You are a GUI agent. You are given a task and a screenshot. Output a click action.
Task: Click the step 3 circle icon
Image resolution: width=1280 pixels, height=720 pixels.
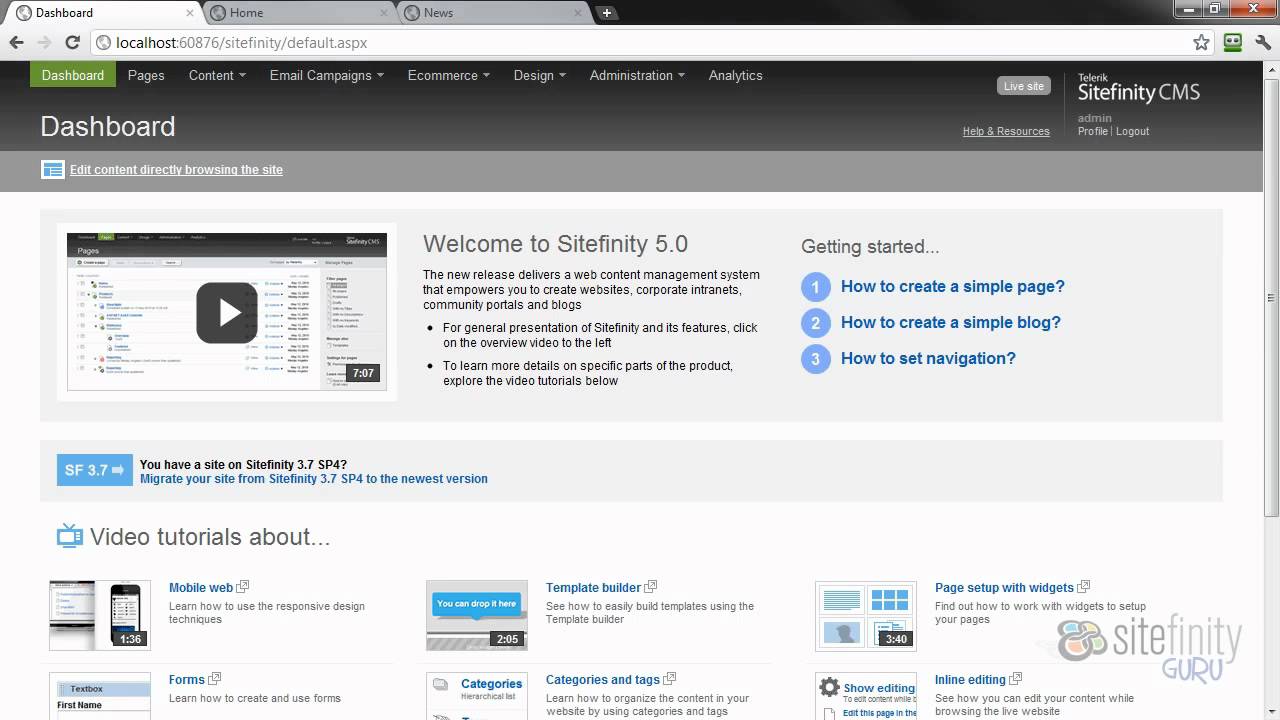click(x=816, y=359)
